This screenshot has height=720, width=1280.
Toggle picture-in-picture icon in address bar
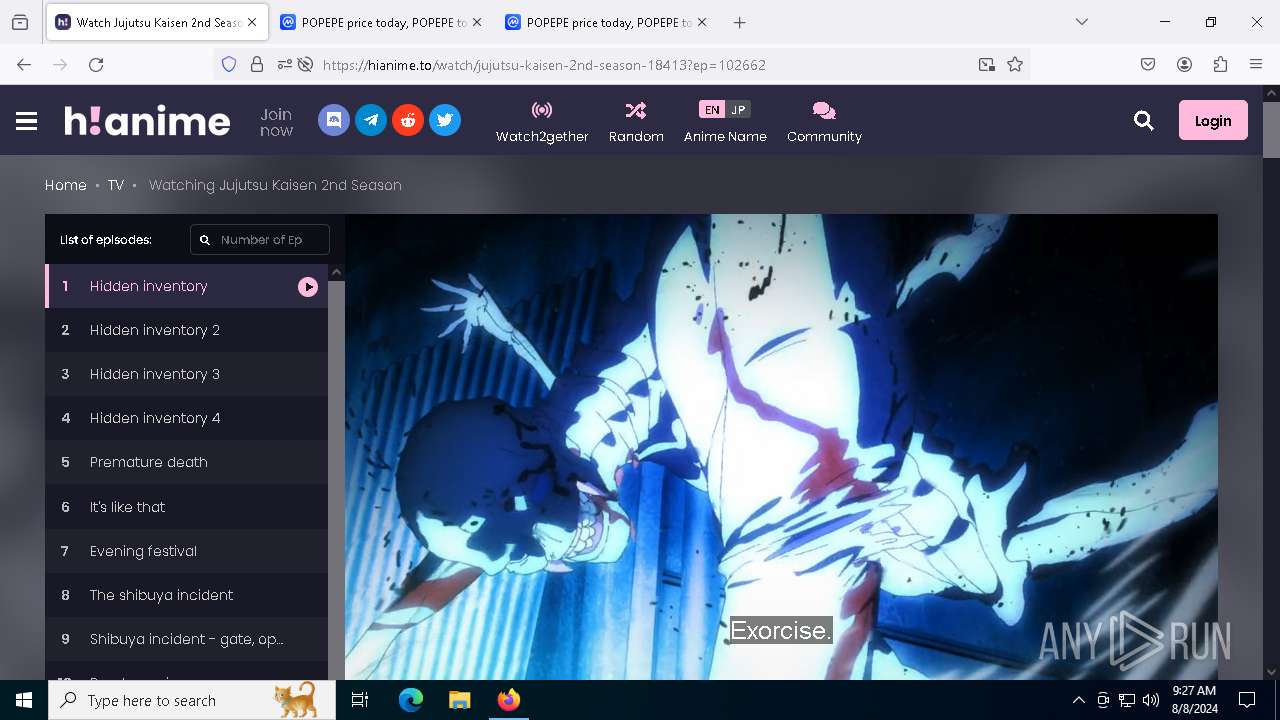(x=987, y=64)
